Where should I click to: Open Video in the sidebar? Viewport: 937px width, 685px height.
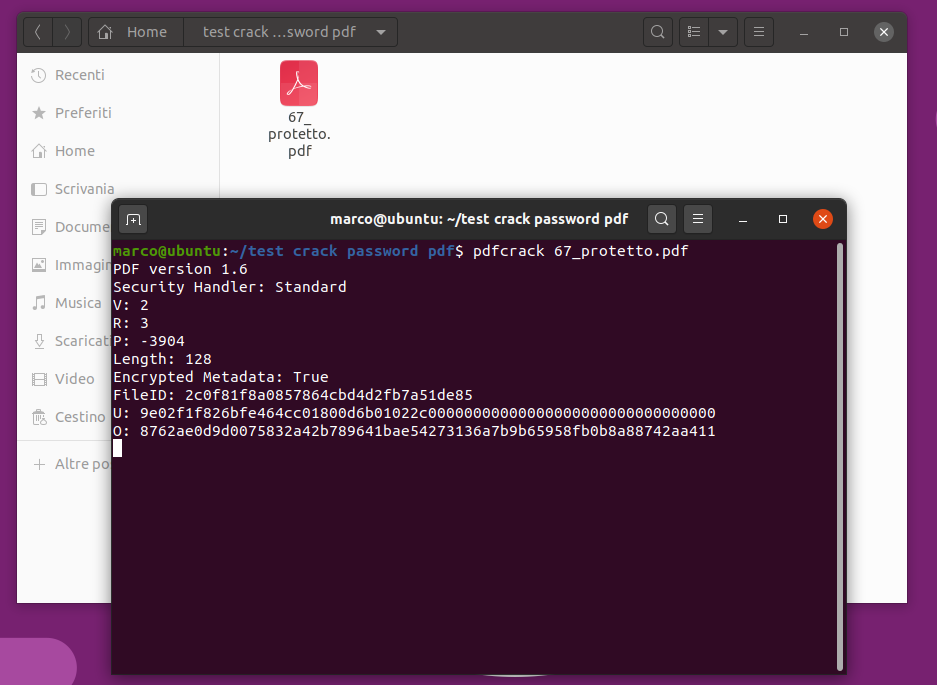click(66, 379)
